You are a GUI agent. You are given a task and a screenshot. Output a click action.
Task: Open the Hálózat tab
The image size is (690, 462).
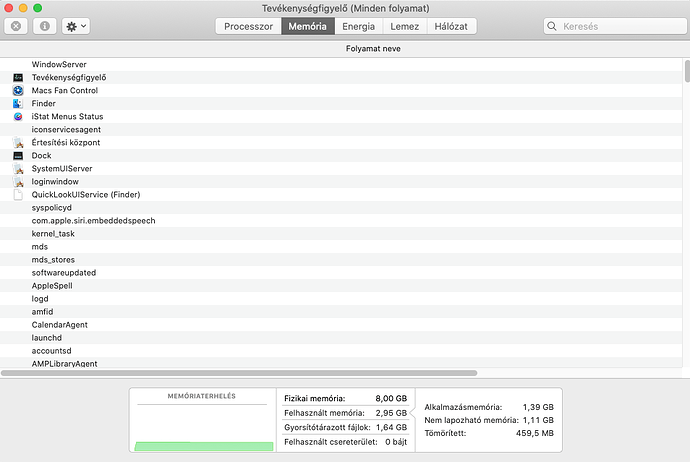click(451, 26)
